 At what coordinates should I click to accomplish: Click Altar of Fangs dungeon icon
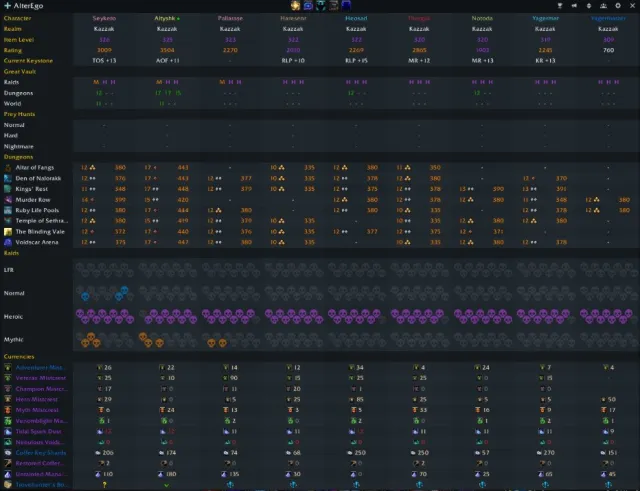(x=8, y=168)
